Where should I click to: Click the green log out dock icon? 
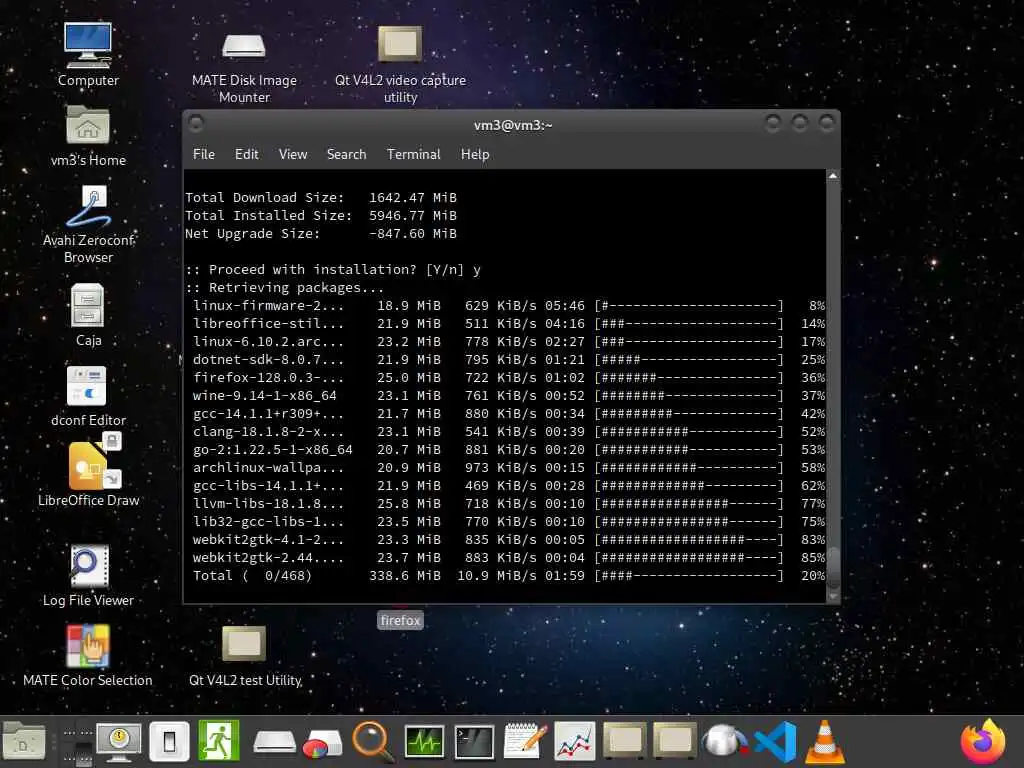point(219,740)
